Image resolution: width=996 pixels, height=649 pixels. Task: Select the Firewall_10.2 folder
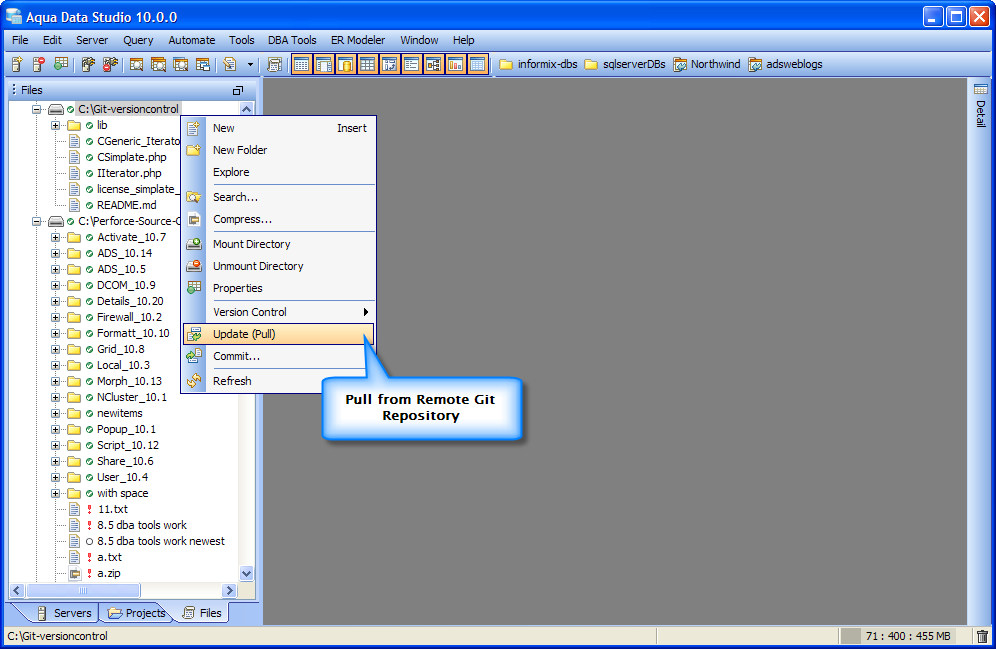[x=129, y=317]
